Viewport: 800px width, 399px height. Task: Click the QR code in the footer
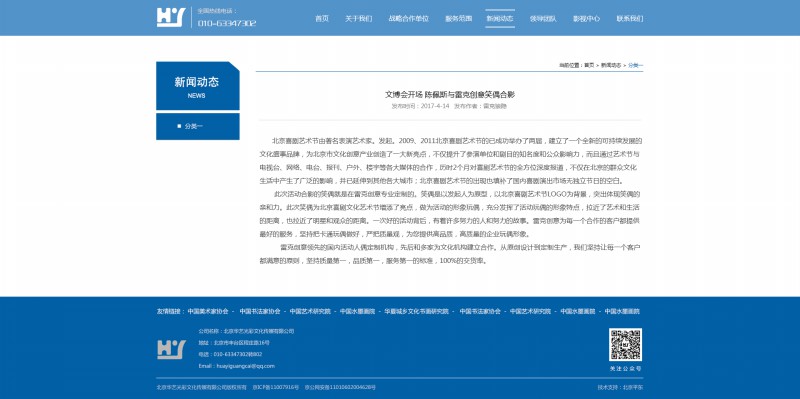(x=625, y=345)
